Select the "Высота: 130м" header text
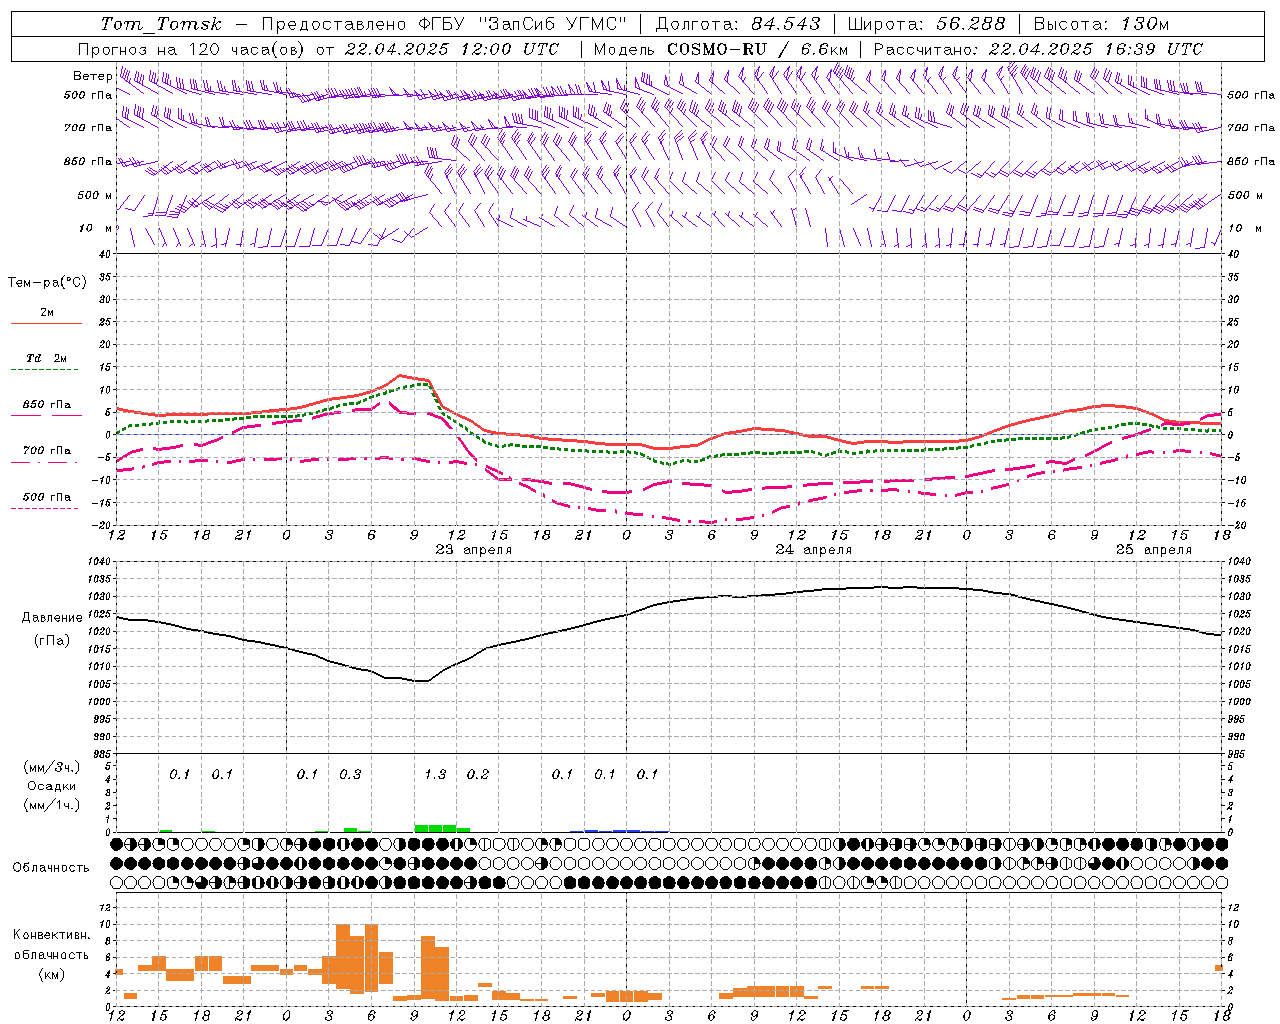The width and height of the screenshot is (1280, 1024). (x=1101, y=24)
